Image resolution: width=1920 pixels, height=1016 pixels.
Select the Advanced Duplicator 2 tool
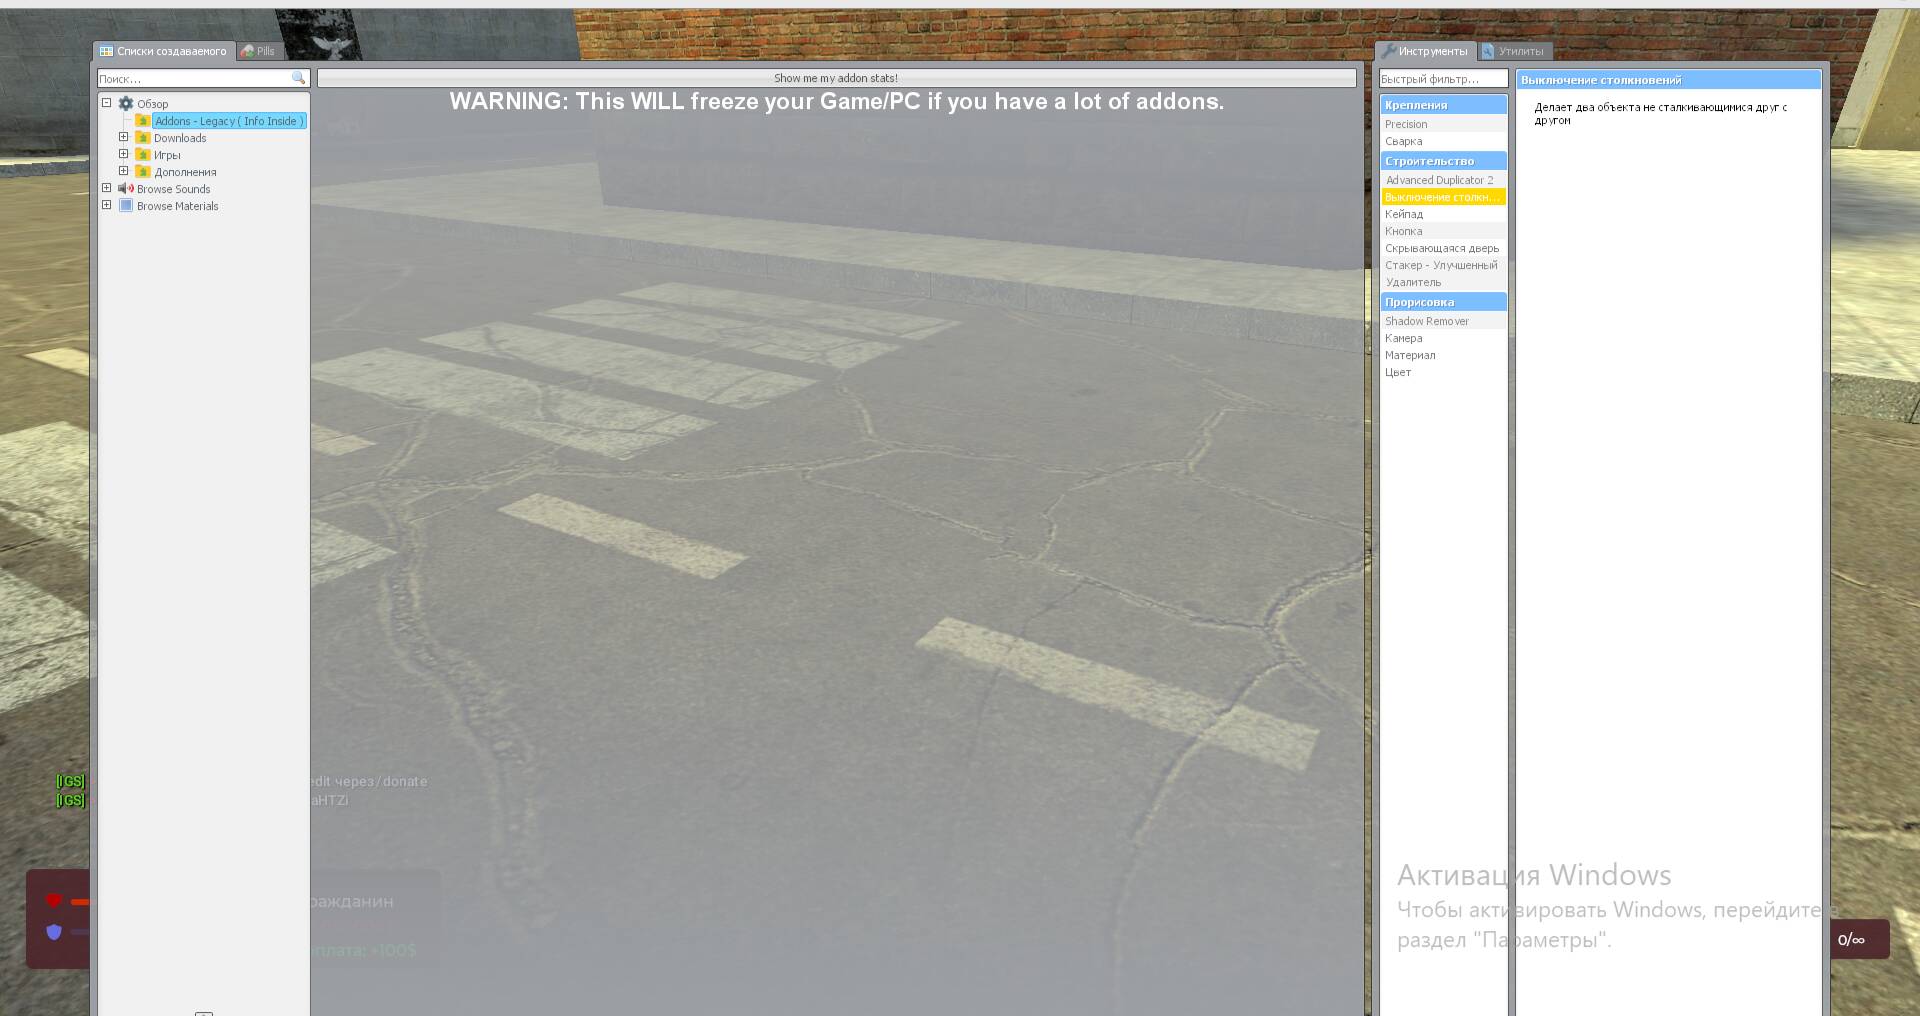[x=1439, y=180]
